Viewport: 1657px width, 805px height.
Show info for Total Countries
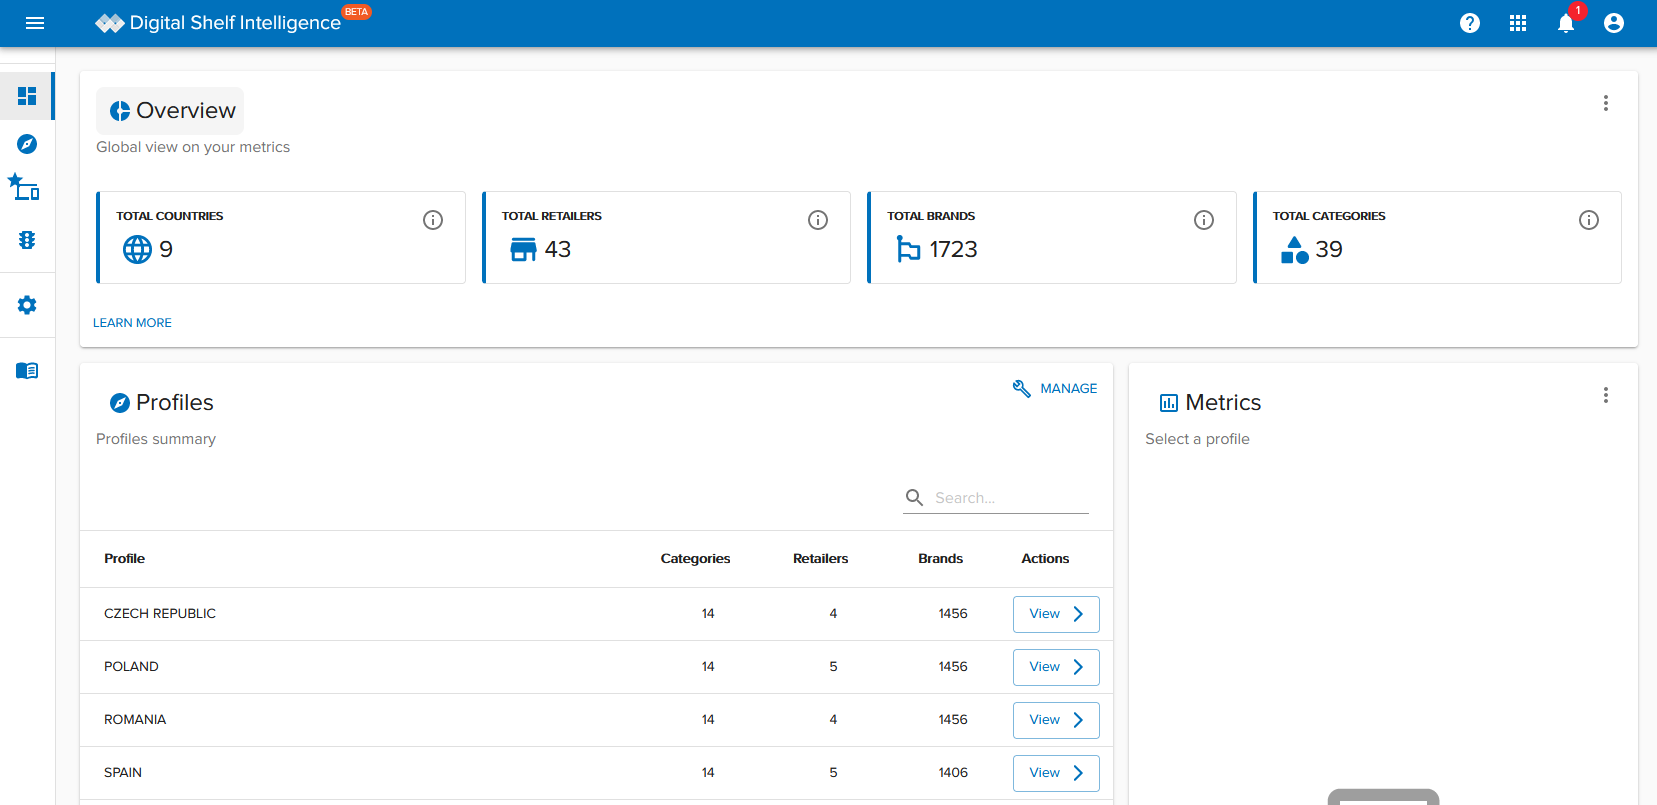coord(433,220)
